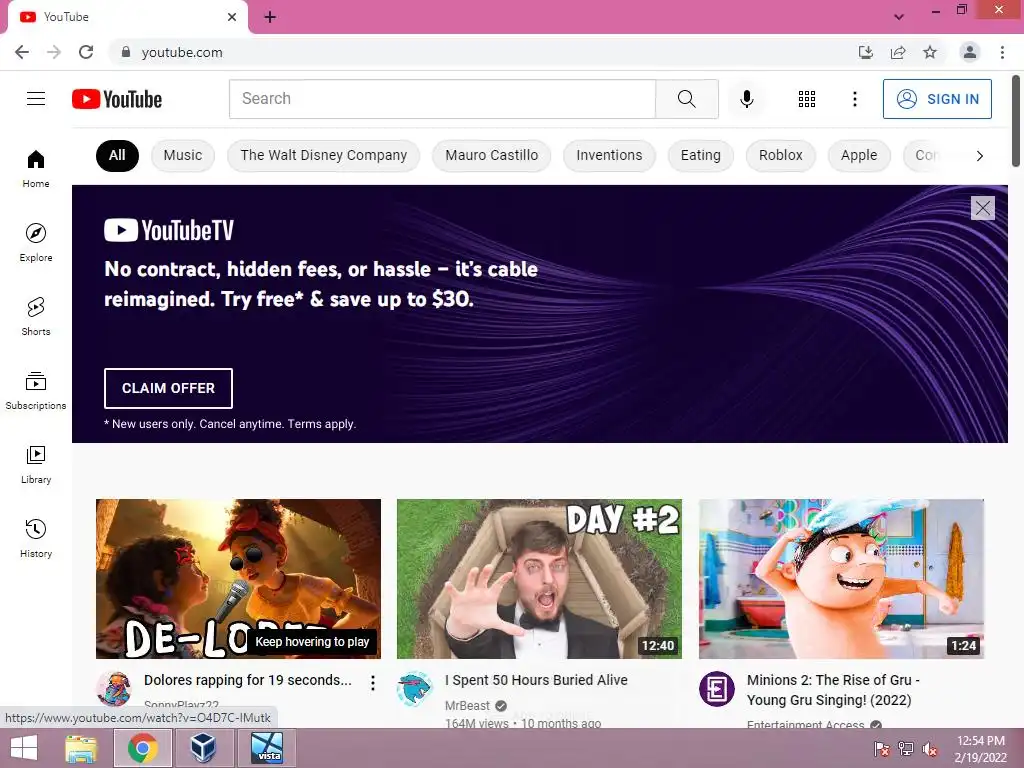1024x768 pixels.
Task: Click SonnyPlayz channel avatar
Action: point(114,688)
